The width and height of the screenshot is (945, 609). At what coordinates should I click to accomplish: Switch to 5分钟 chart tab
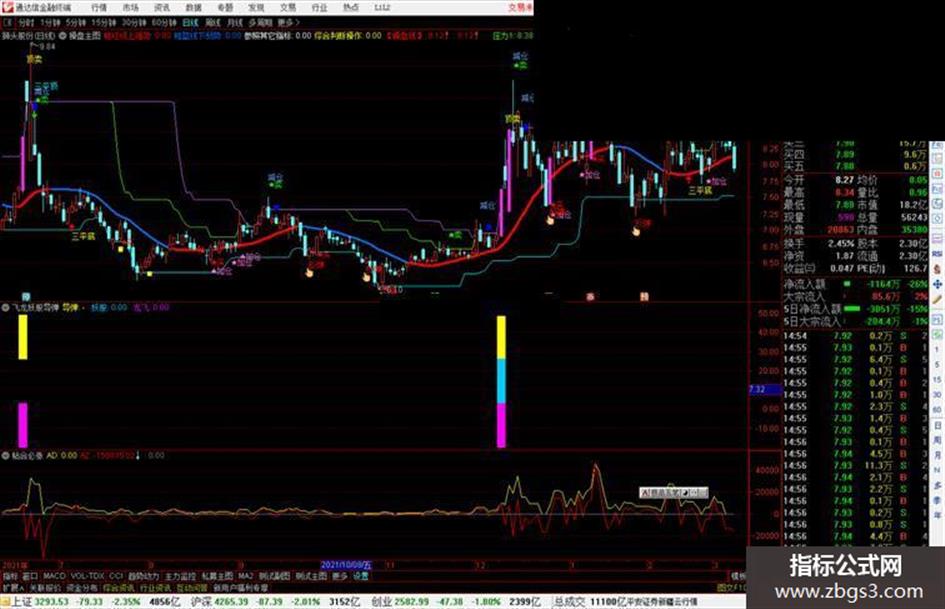pyautogui.click(x=75, y=23)
